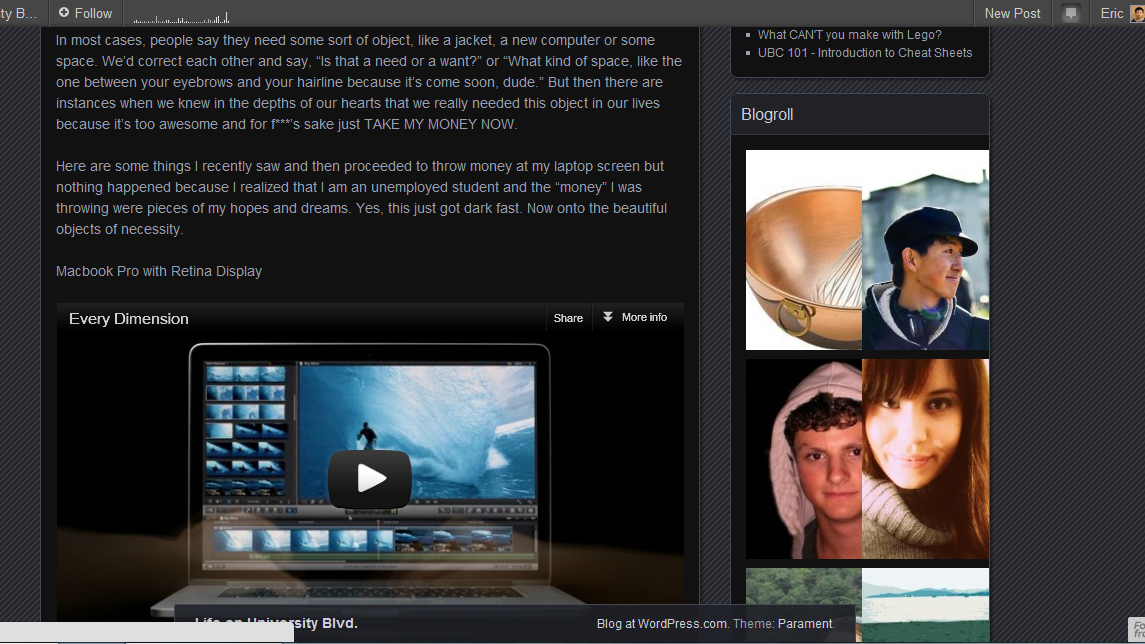Click the 'Every Dimension' video title
The height and width of the screenshot is (644, 1145).
[x=128, y=319]
